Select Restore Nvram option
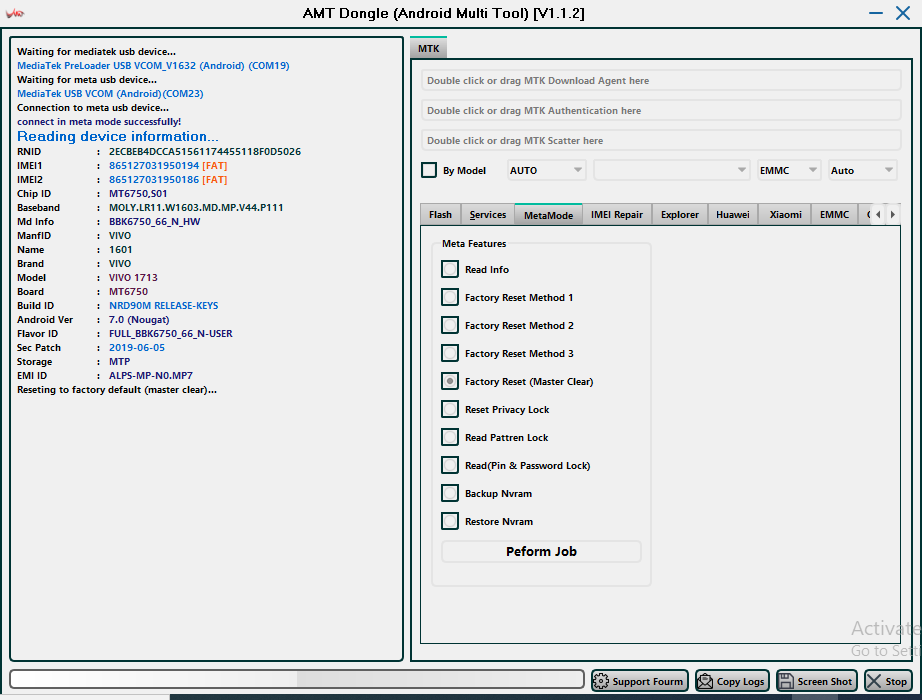Image resolution: width=922 pixels, height=700 pixels. [x=450, y=521]
